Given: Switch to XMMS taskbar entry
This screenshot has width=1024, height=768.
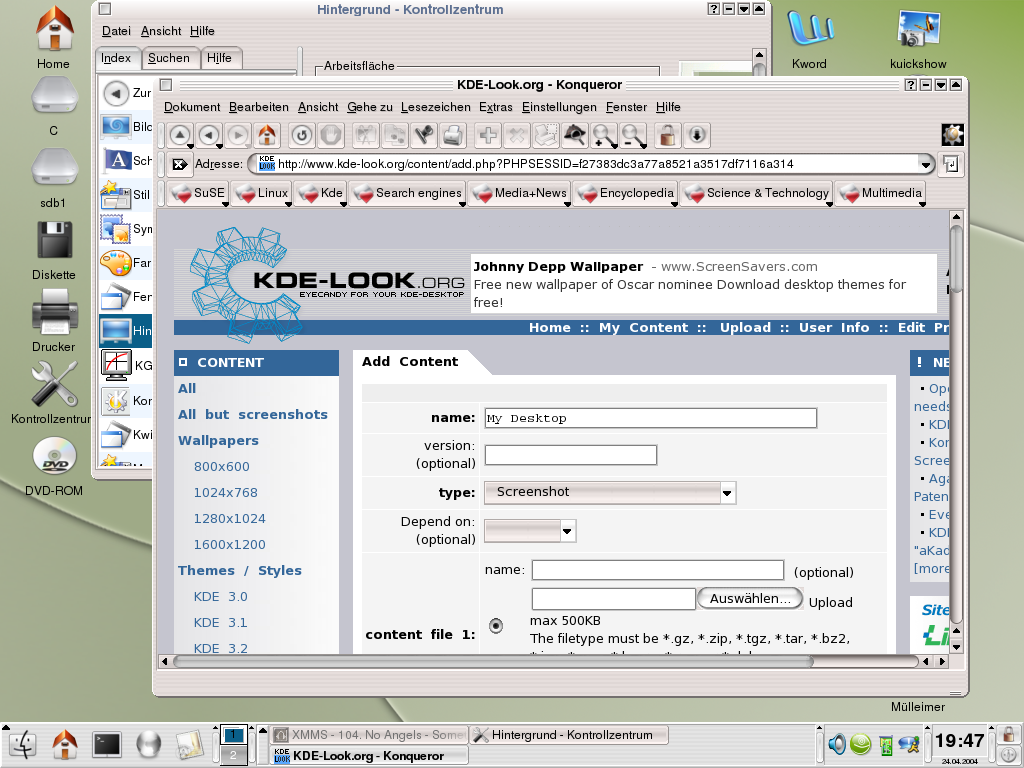Looking at the screenshot, I should pyautogui.click(x=369, y=735).
